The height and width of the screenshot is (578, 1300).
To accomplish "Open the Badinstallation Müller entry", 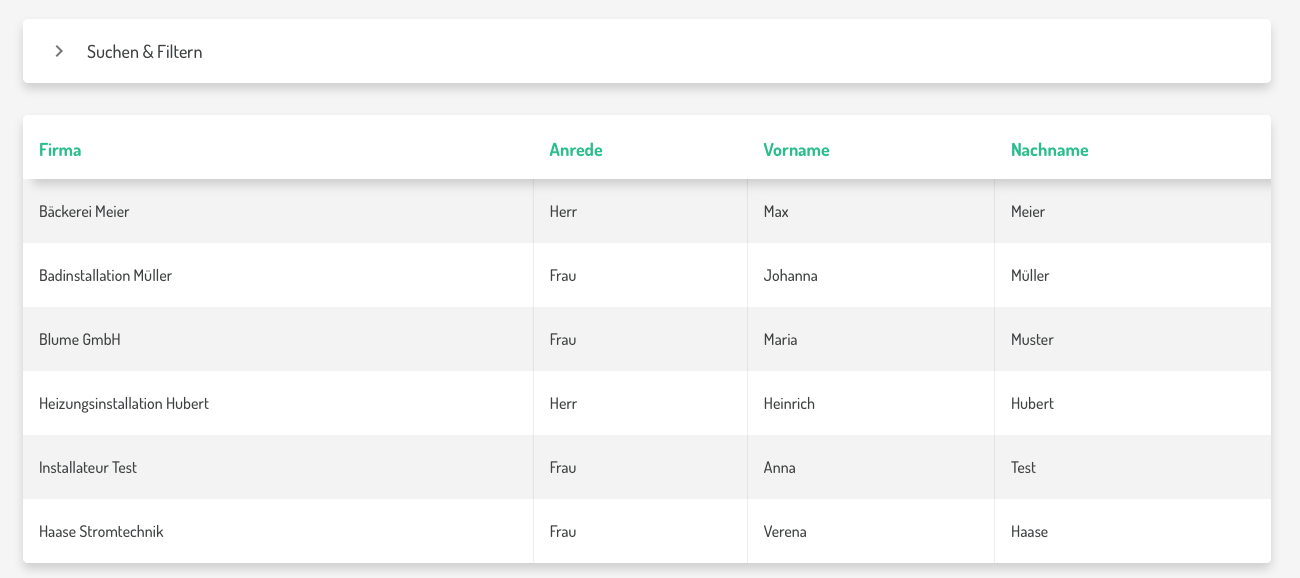I will [105, 276].
